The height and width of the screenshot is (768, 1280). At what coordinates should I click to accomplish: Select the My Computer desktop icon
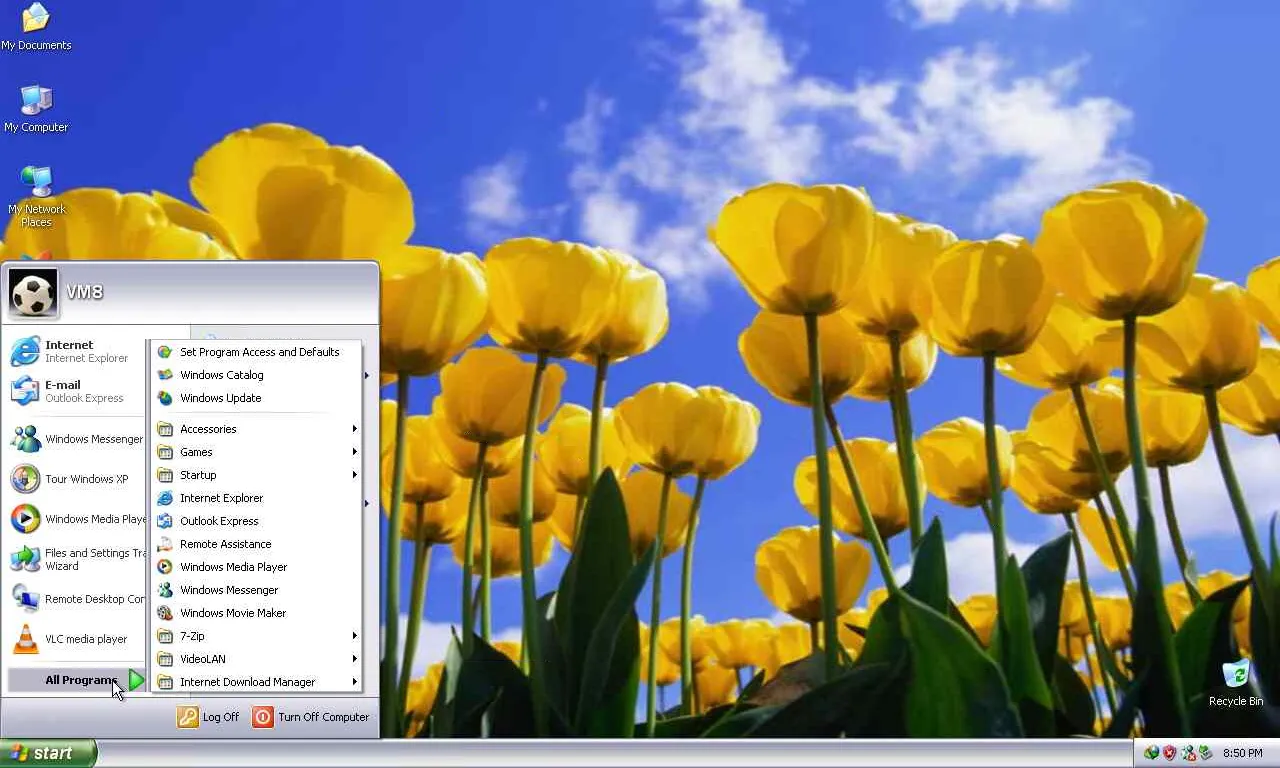pos(36,109)
